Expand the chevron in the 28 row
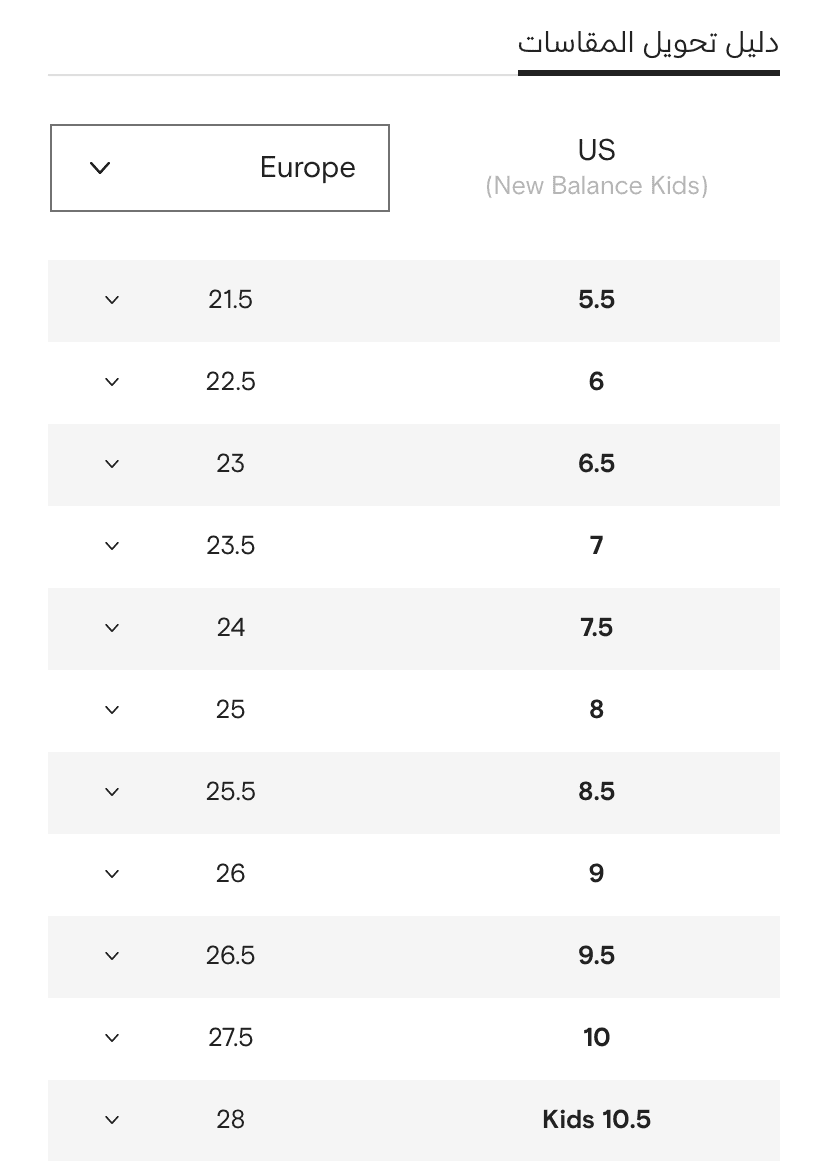Image resolution: width=828 pixels, height=1161 pixels. [x=112, y=1120]
